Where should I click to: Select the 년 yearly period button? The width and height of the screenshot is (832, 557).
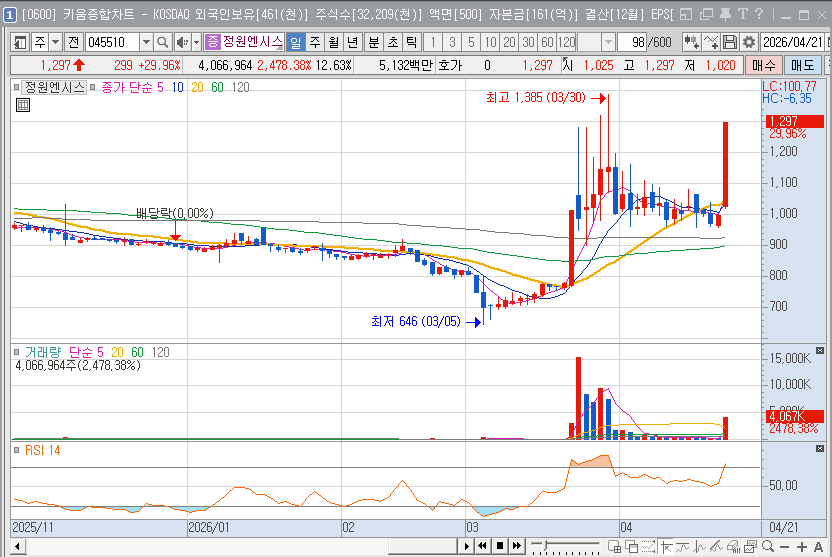[x=352, y=42]
